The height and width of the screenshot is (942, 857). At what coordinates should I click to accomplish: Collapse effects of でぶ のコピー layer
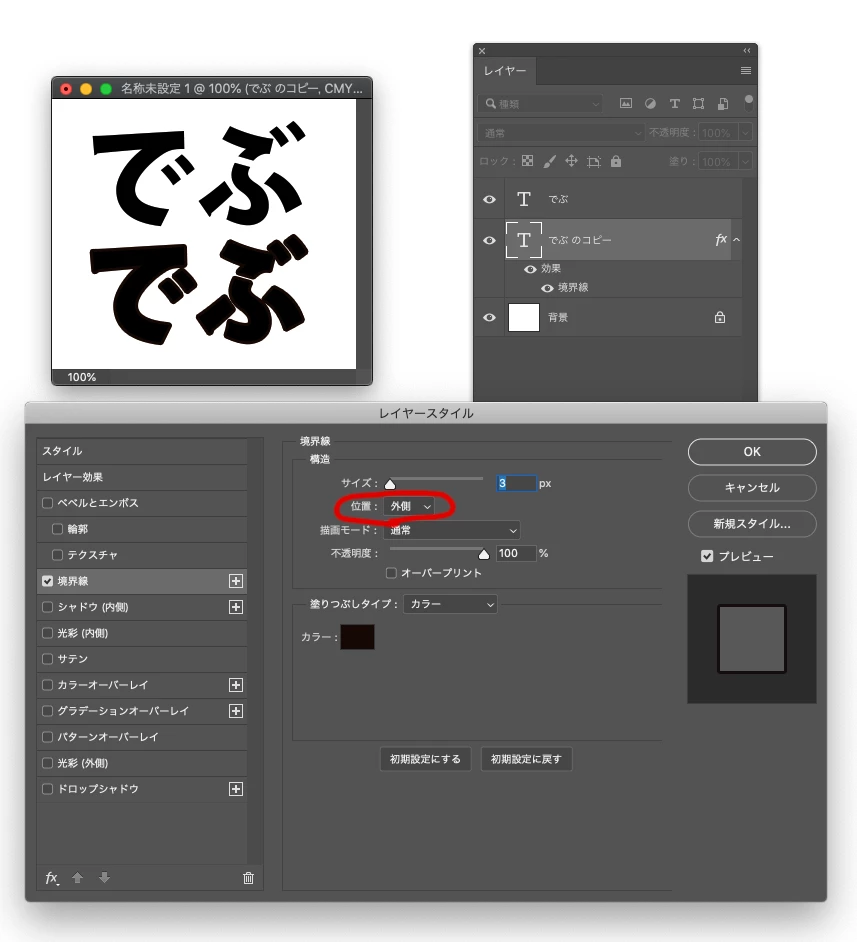[736, 240]
